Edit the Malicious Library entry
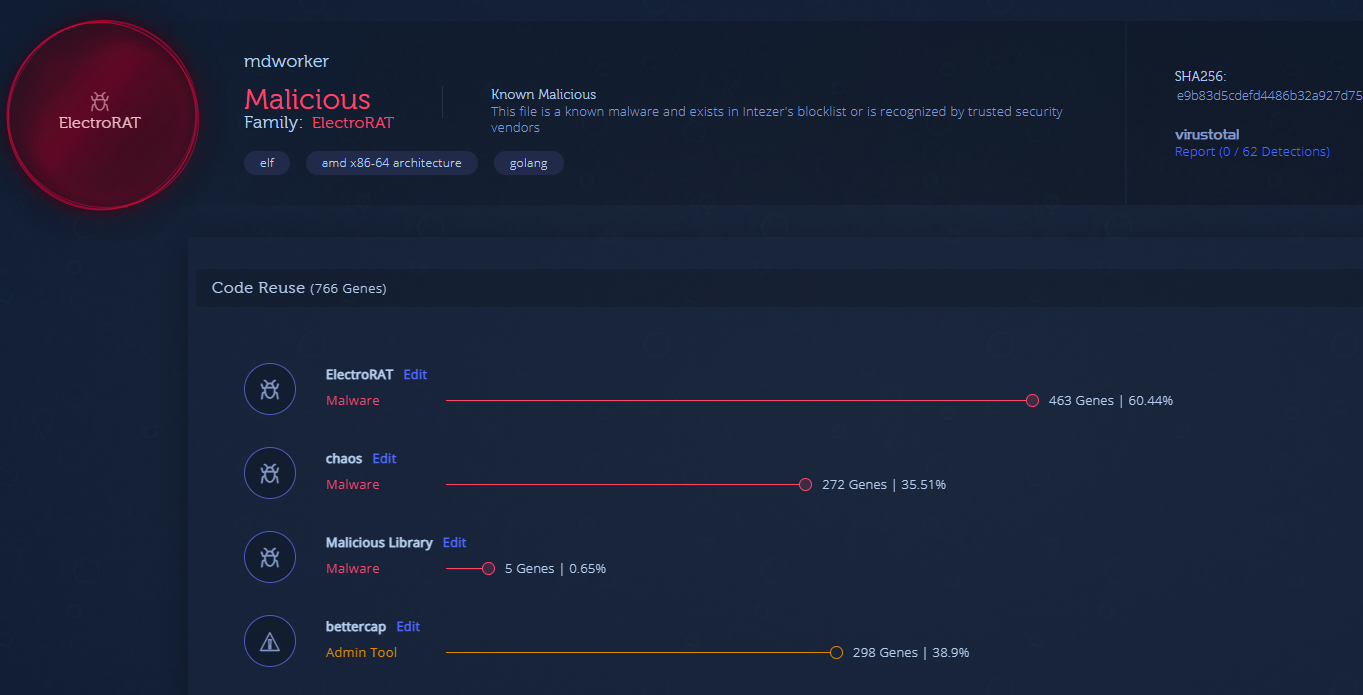The height and width of the screenshot is (695, 1363). tap(454, 542)
